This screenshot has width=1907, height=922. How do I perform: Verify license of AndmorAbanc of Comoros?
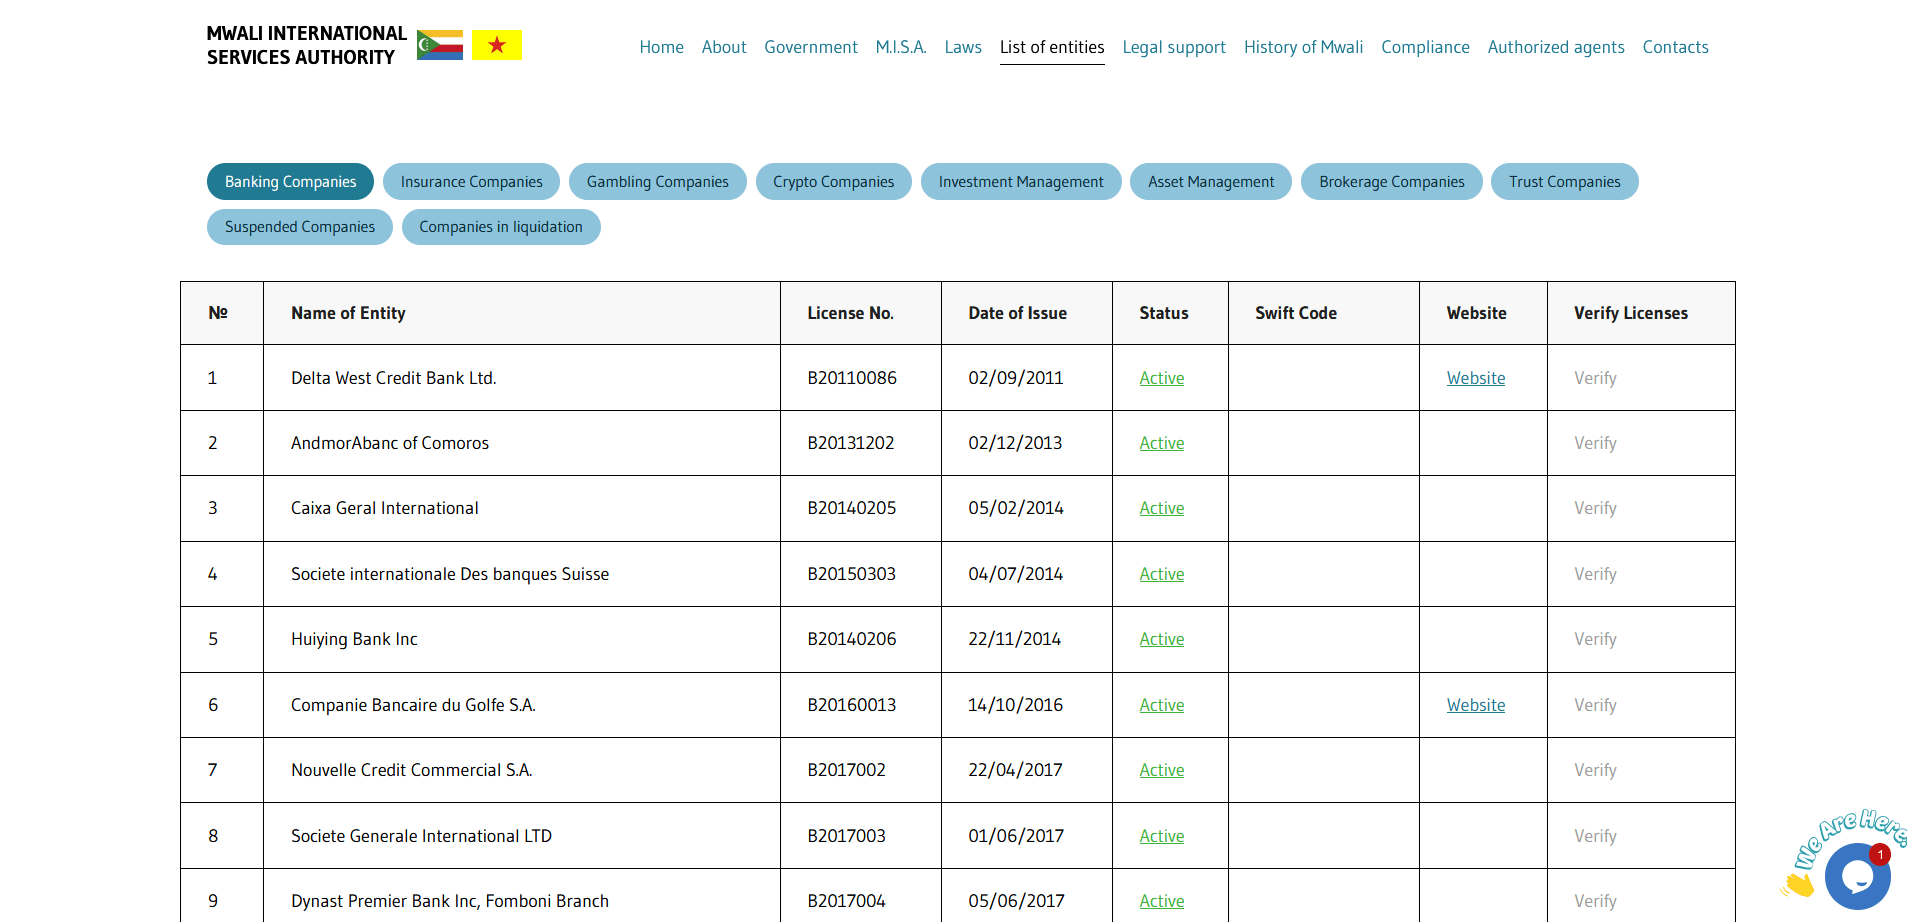click(x=1595, y=443)
